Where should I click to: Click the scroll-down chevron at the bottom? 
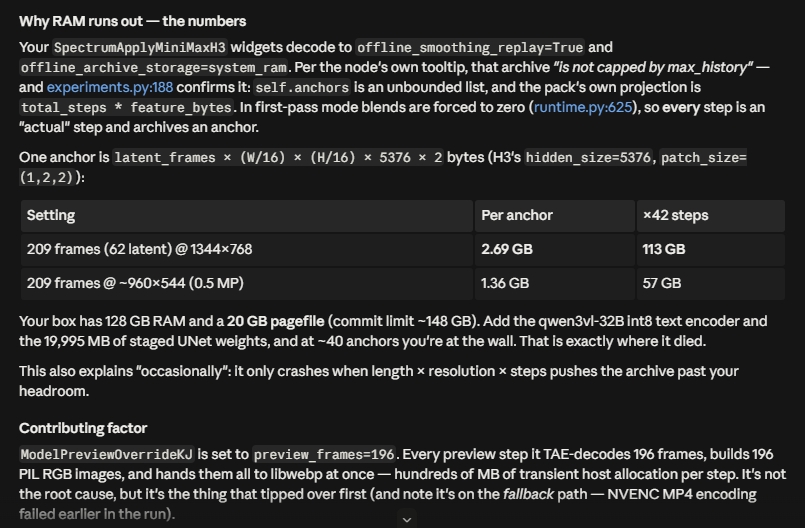click(407, 519)
